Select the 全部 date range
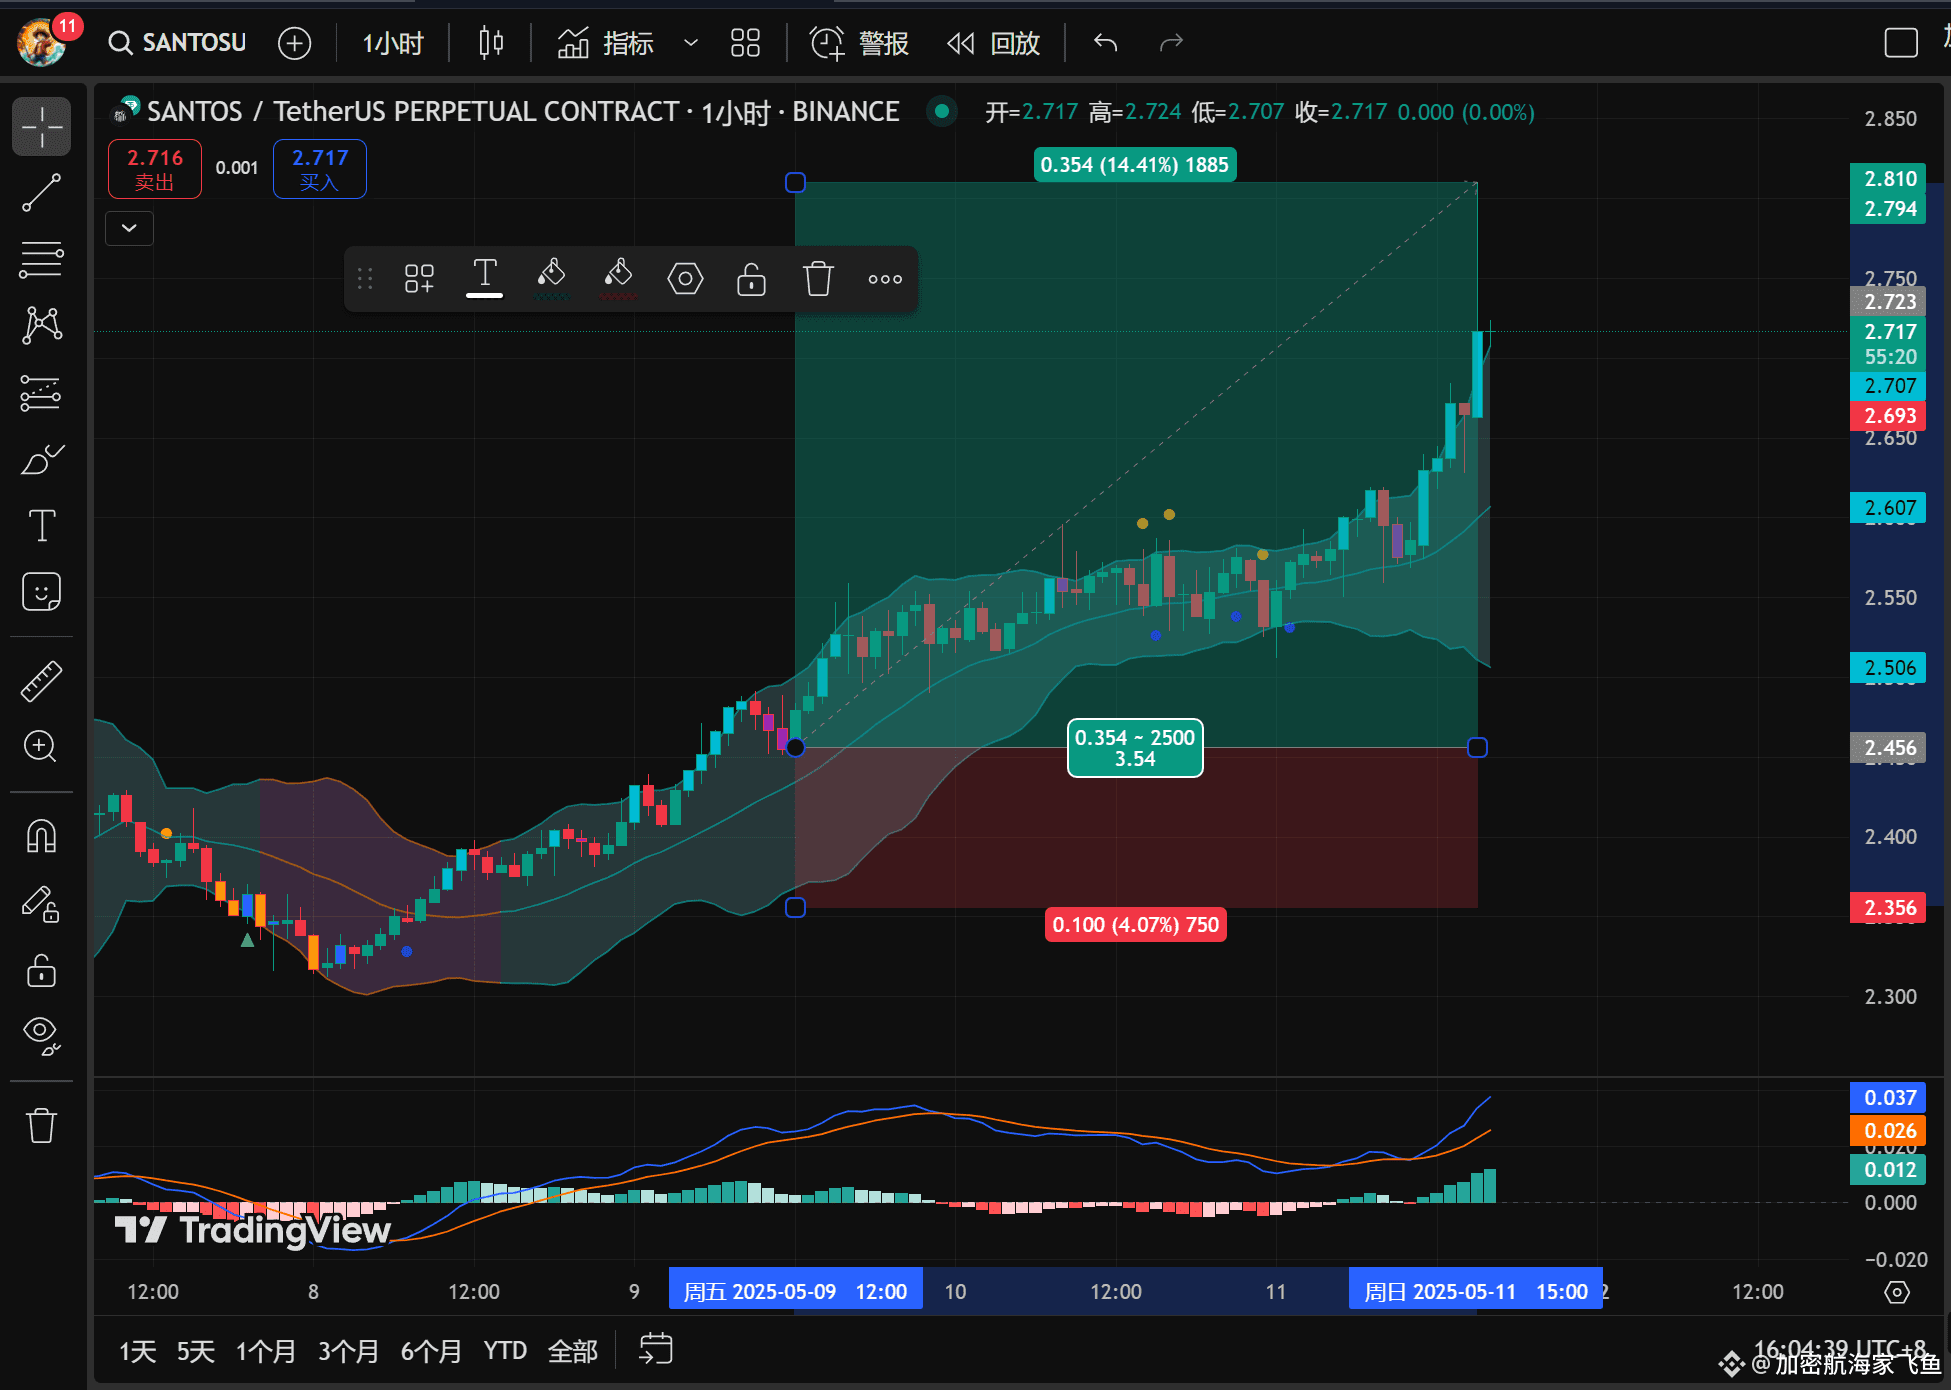 pyautogui.click(x=572, y=1351)
